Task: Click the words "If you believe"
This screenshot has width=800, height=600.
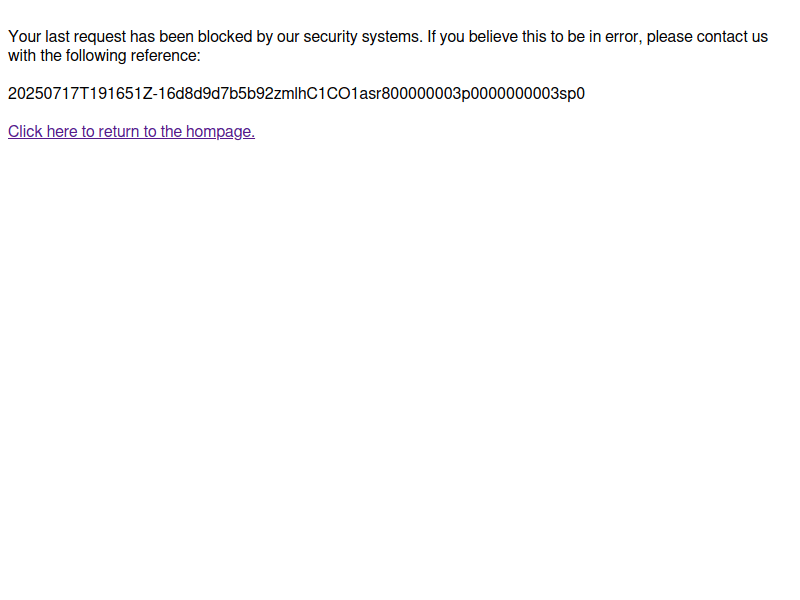Action: click(x=473, y=37)
